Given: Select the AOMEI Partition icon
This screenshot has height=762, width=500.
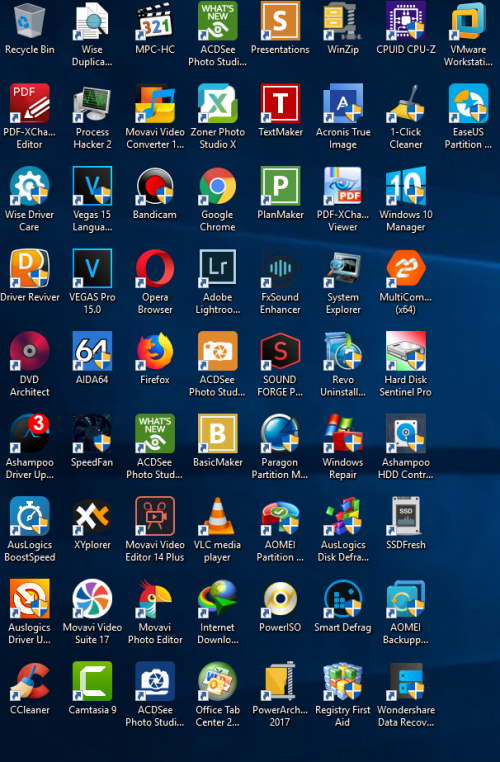Looking at the screenshot, I should pos(280,516).
